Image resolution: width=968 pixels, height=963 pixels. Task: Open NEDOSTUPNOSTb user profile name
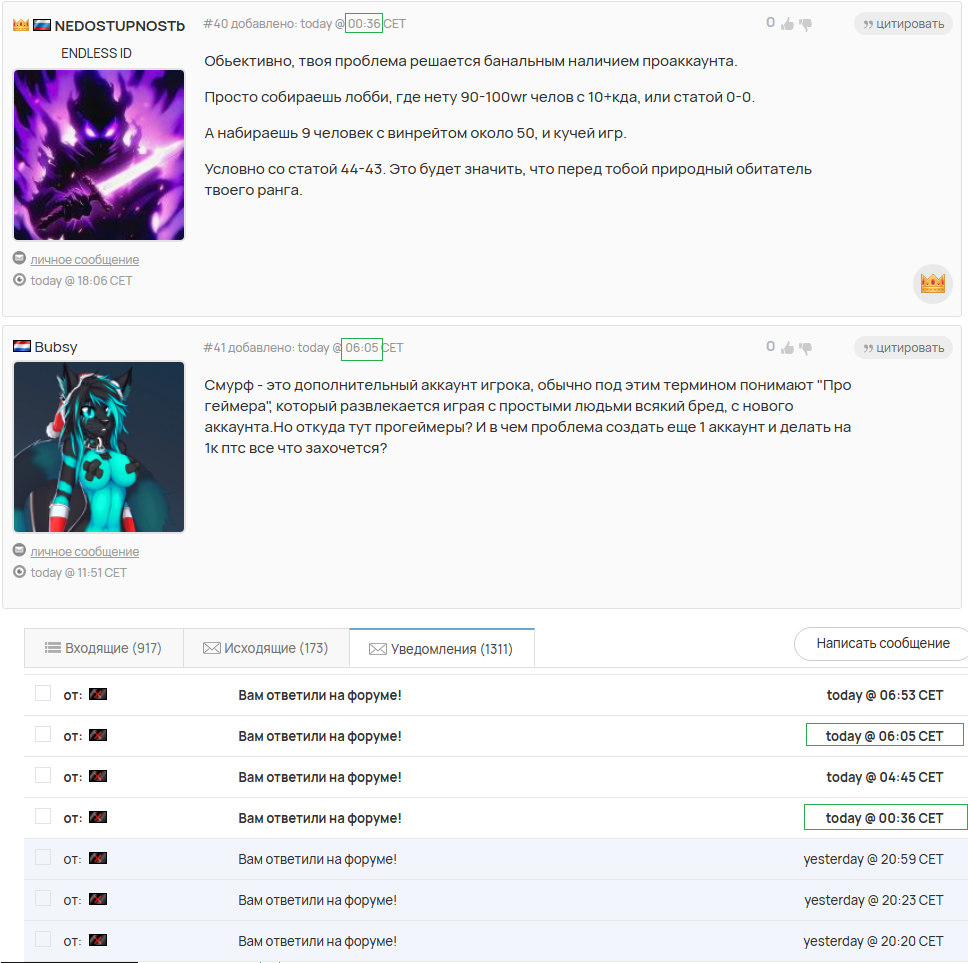[120, 26]
